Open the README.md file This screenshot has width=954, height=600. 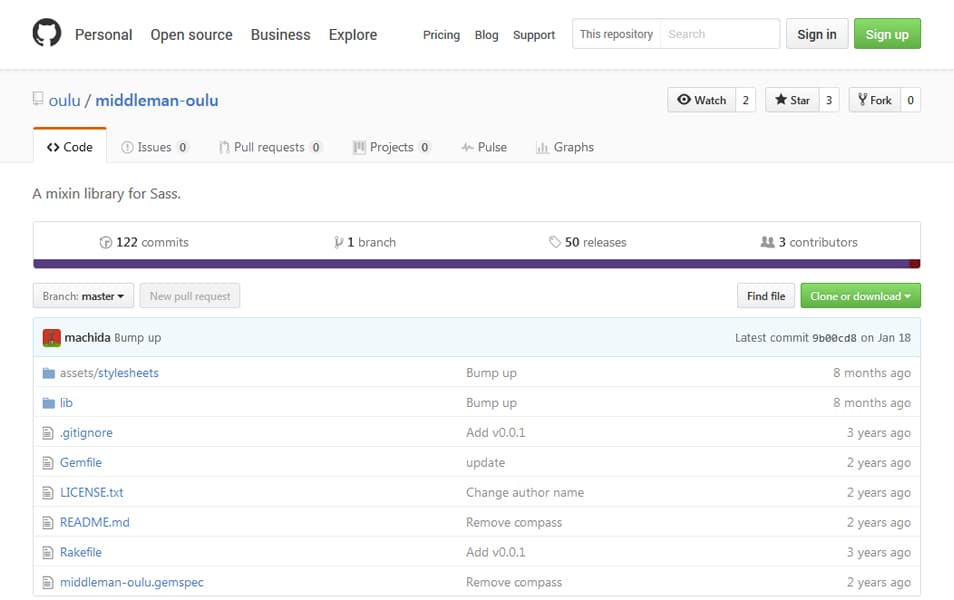(x=94, y=523)
